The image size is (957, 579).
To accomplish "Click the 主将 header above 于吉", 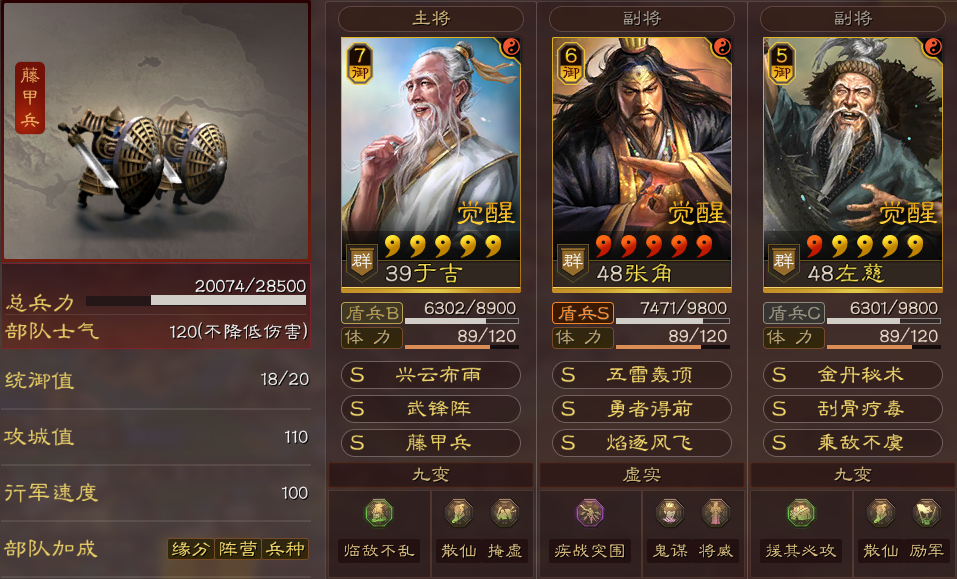I will click(x=431, y=19).
